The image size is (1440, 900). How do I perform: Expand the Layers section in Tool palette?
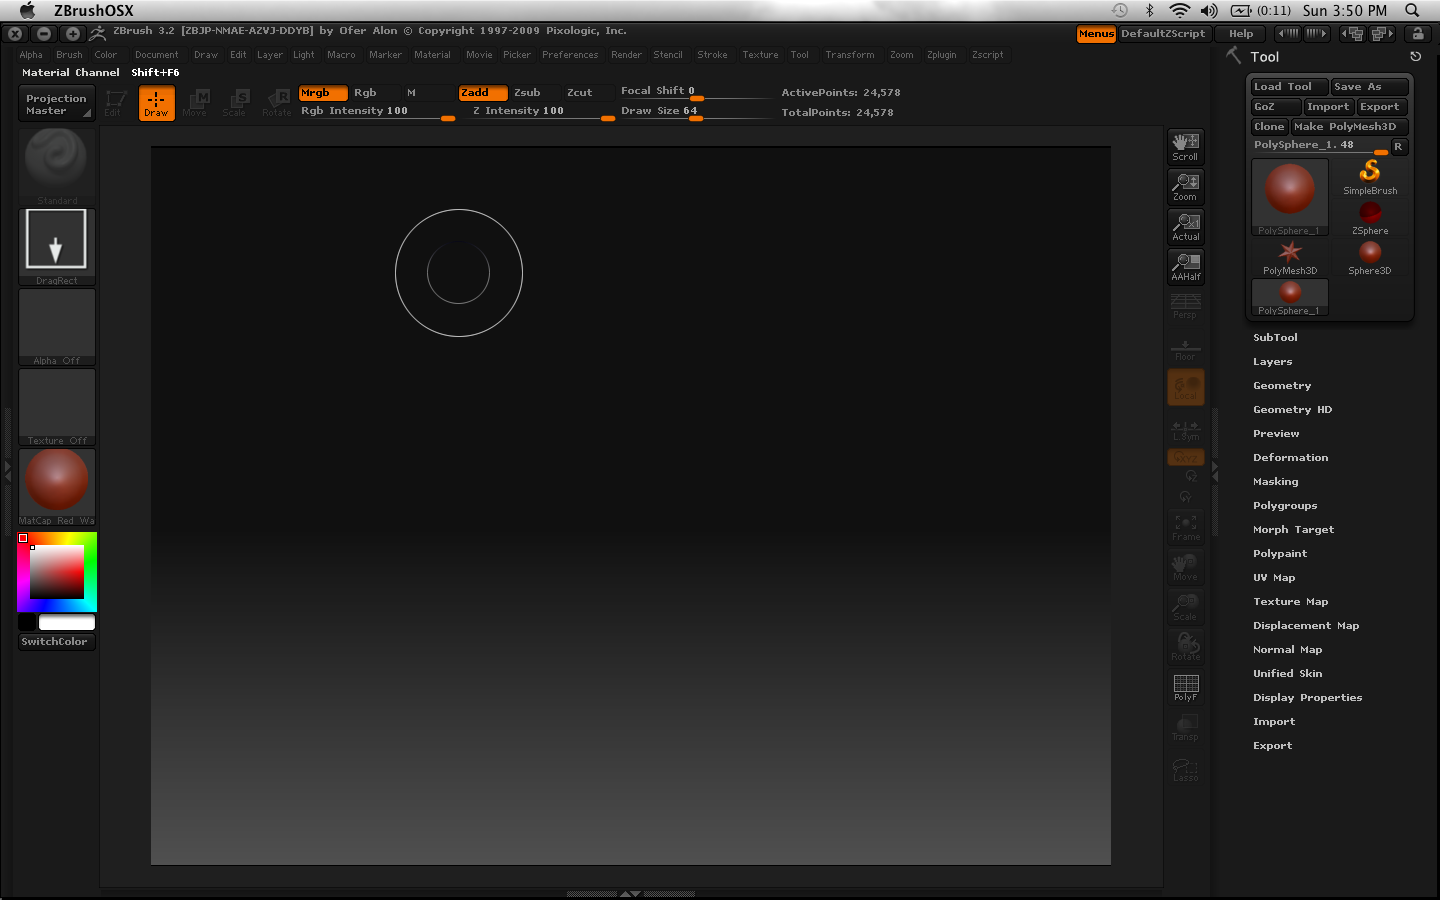click(1272, 362)
